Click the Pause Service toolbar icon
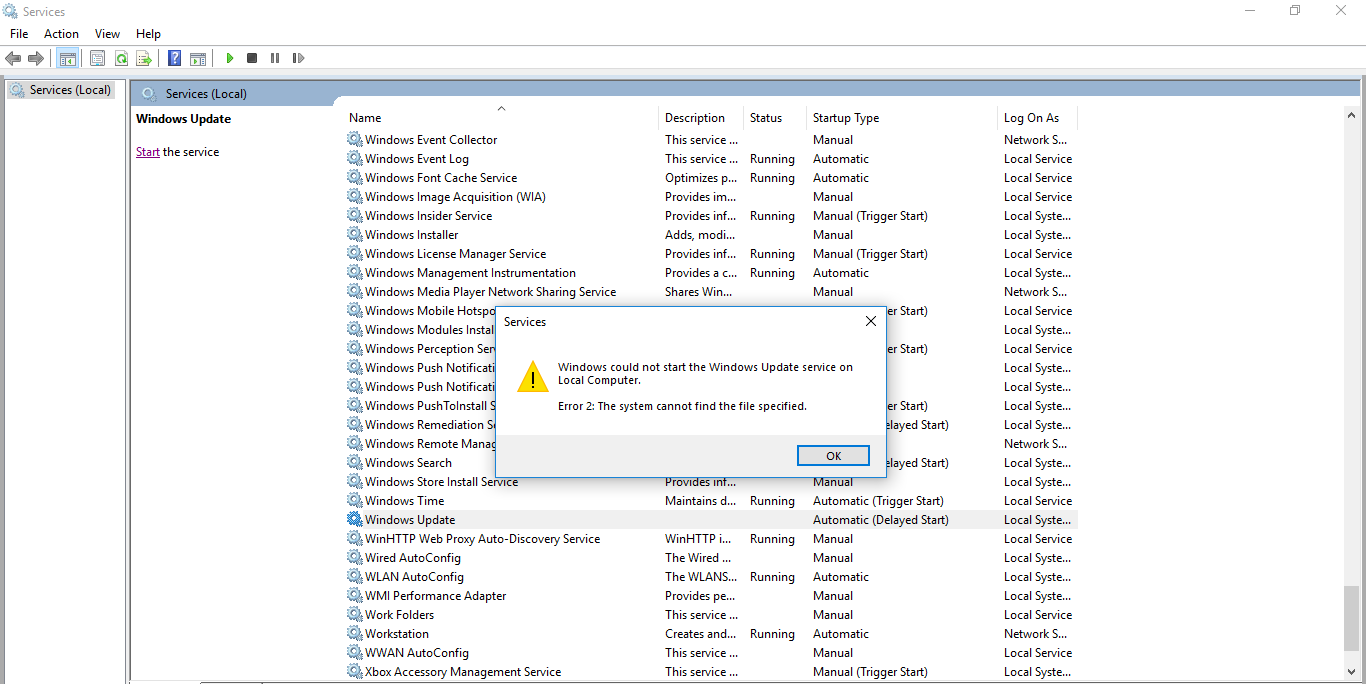 point(275,58)
